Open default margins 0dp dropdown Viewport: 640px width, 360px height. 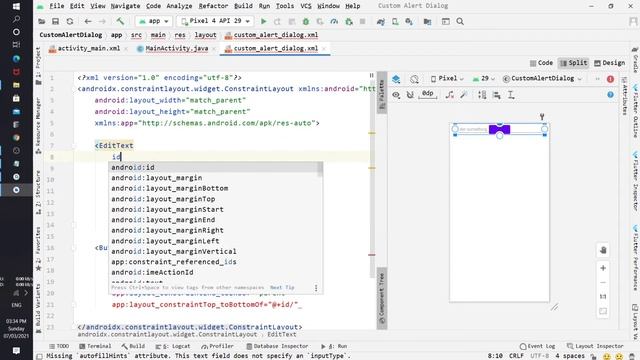[427, 94]
